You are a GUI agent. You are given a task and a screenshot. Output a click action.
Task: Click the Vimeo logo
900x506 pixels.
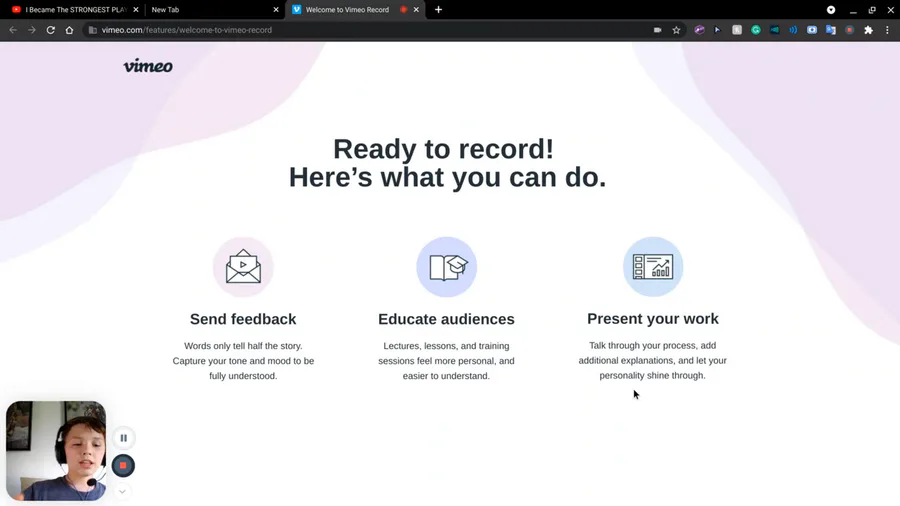point(148,66)
